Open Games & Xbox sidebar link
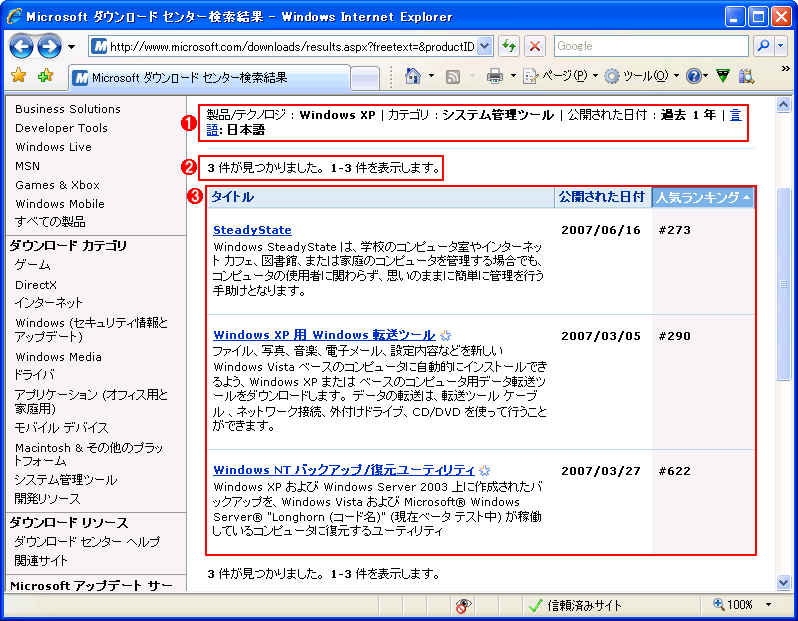Image resolution: width=798 pixels, height=621 pixels. (57, 185)
